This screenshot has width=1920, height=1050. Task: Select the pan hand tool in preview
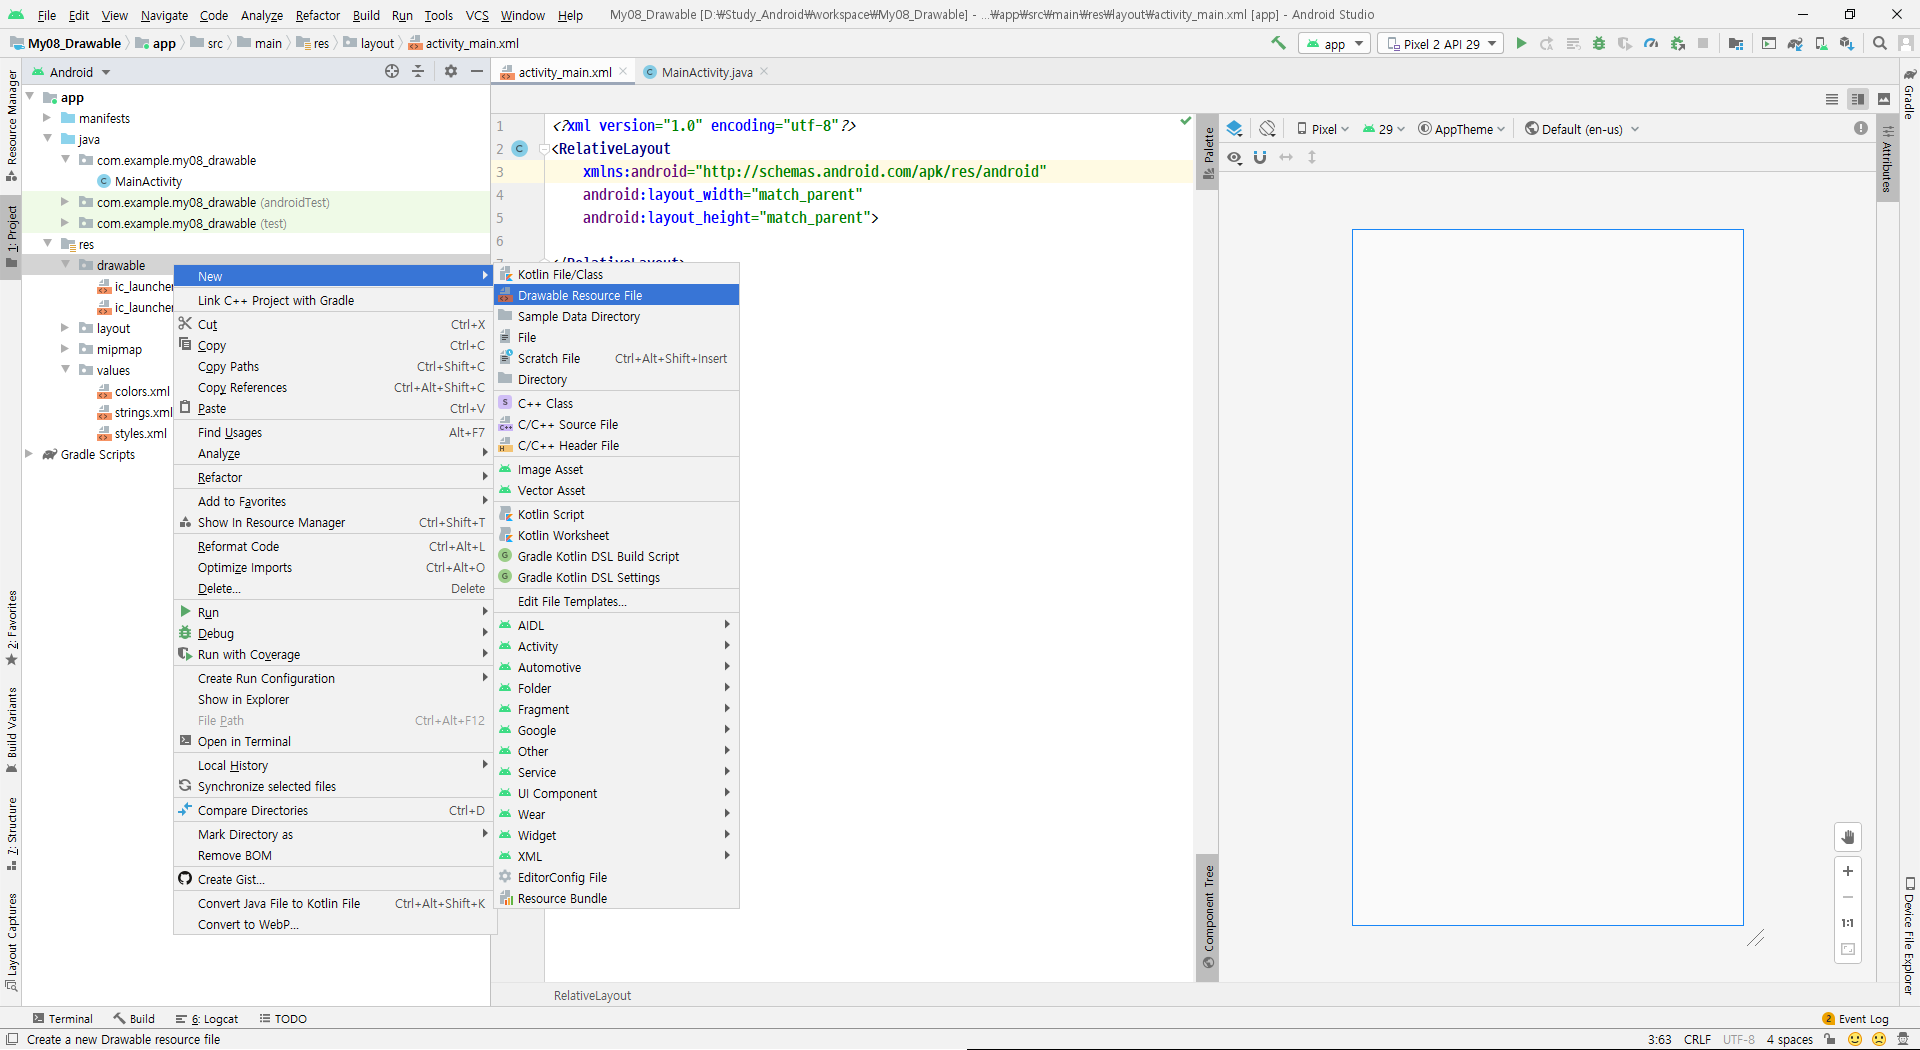[1848, 837]
